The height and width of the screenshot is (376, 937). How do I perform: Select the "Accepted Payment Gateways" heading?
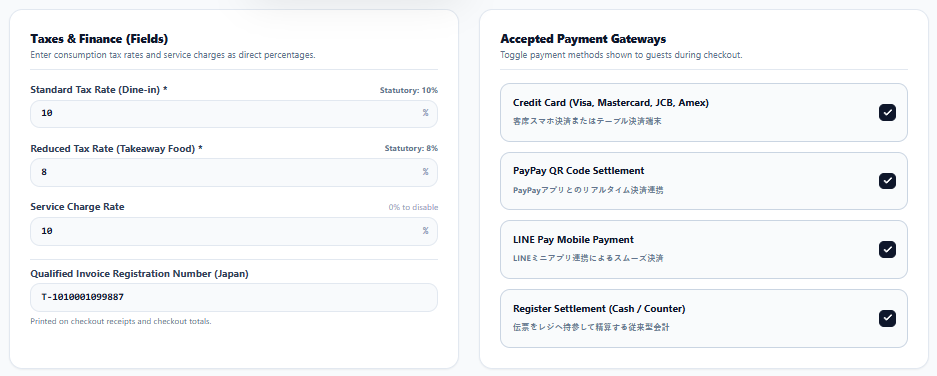583,39
